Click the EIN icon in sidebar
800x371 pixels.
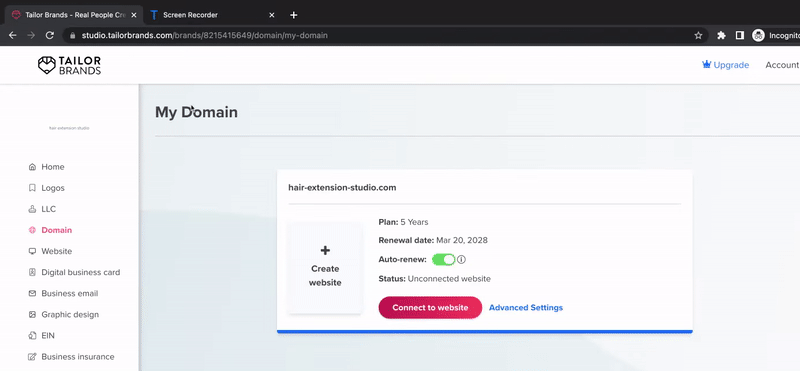33,336
